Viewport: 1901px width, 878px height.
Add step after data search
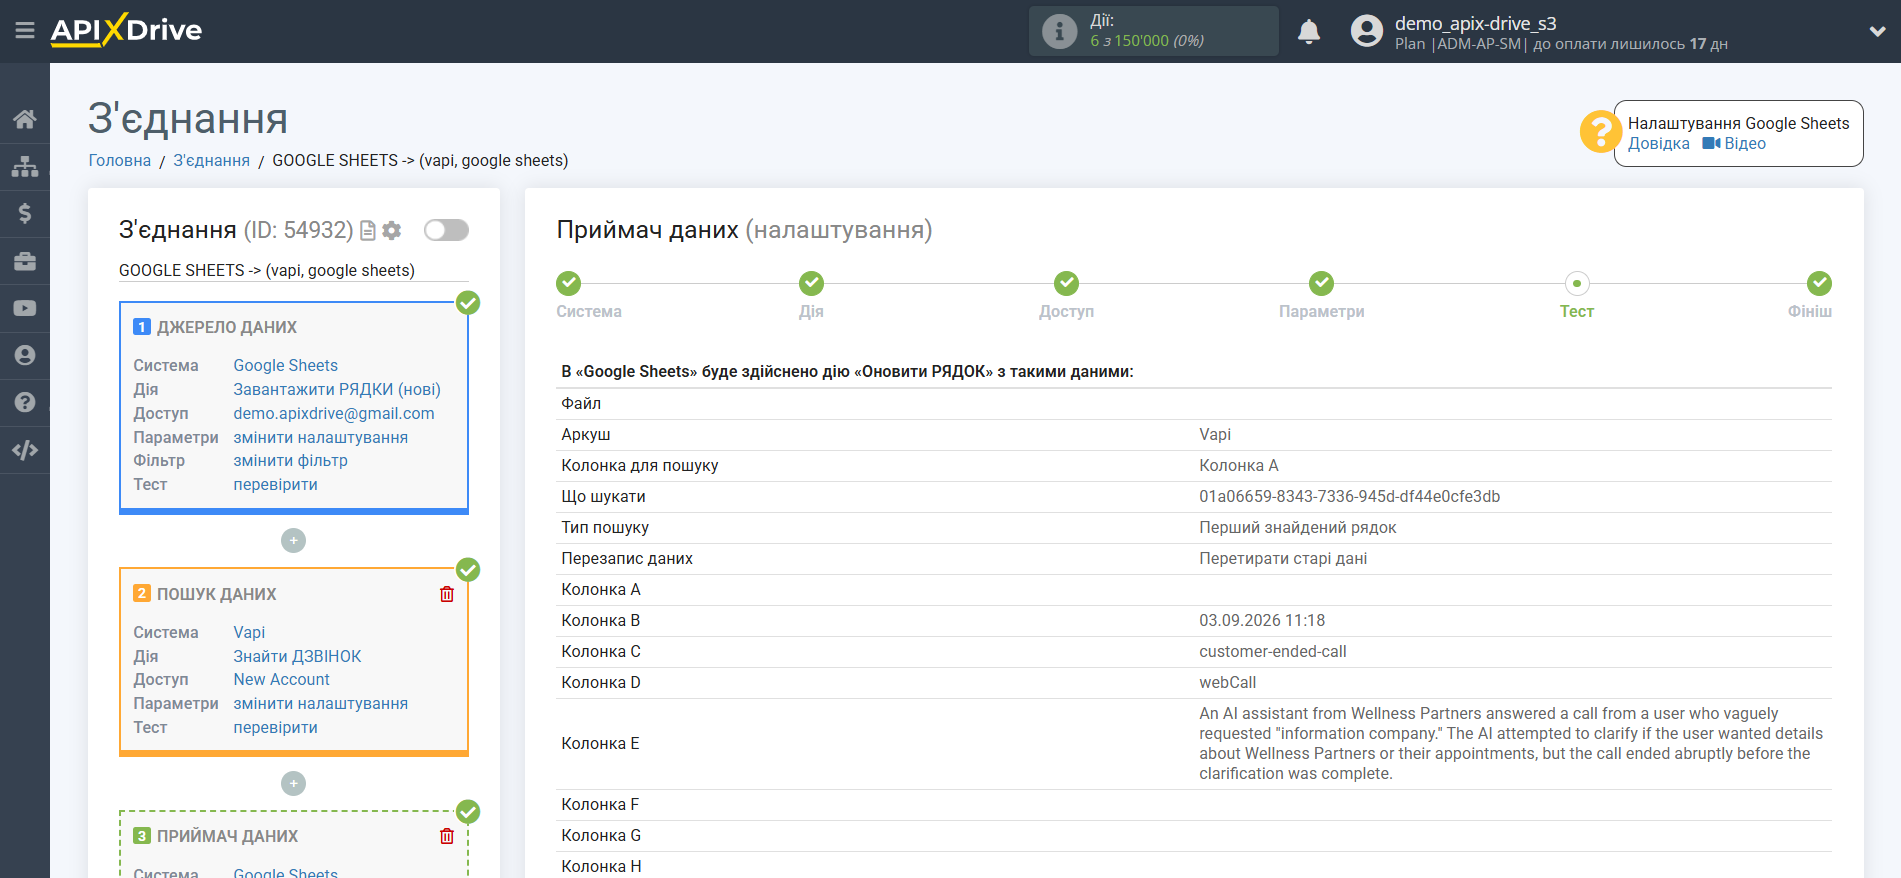pos(293,784)
